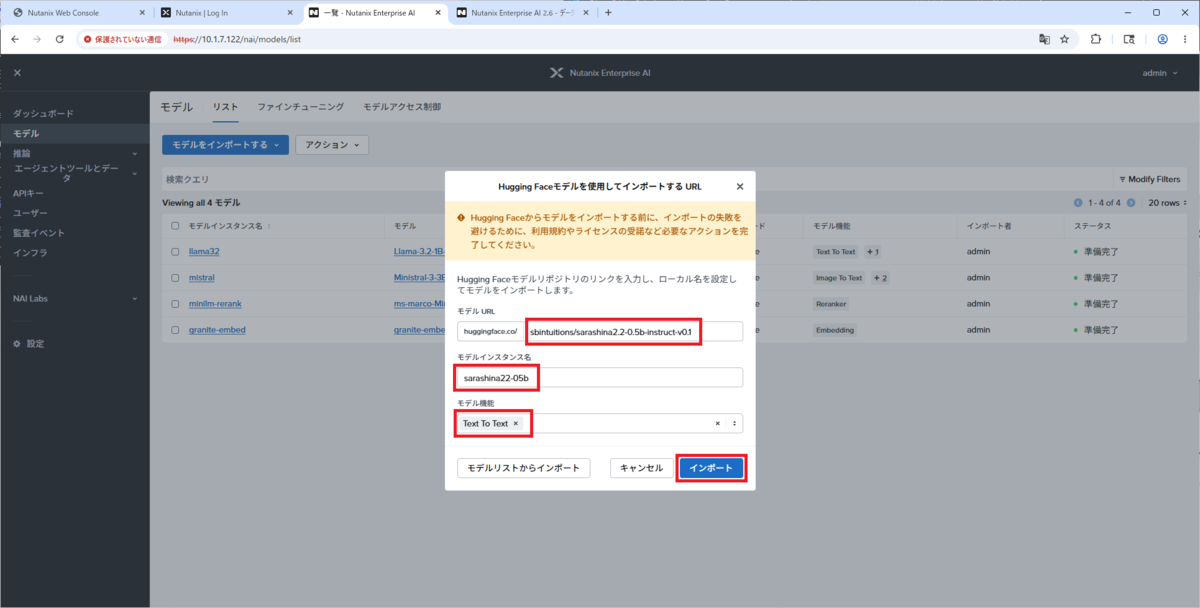
Task: Click モデルリストからインポート button
Action: (x=524, y=468)
